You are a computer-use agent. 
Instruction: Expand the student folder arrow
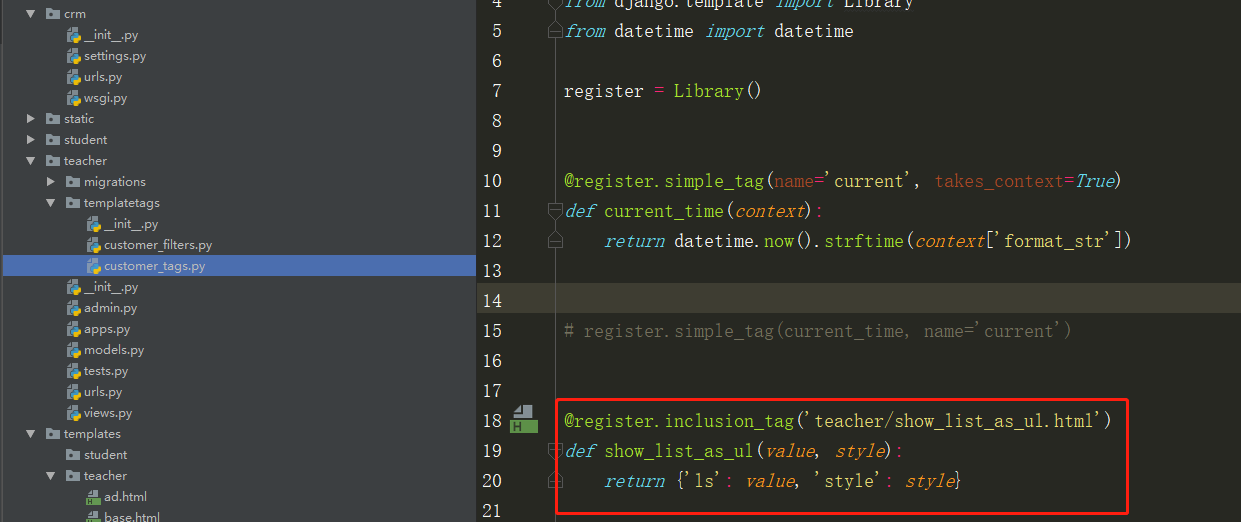(x=31, y=140)
